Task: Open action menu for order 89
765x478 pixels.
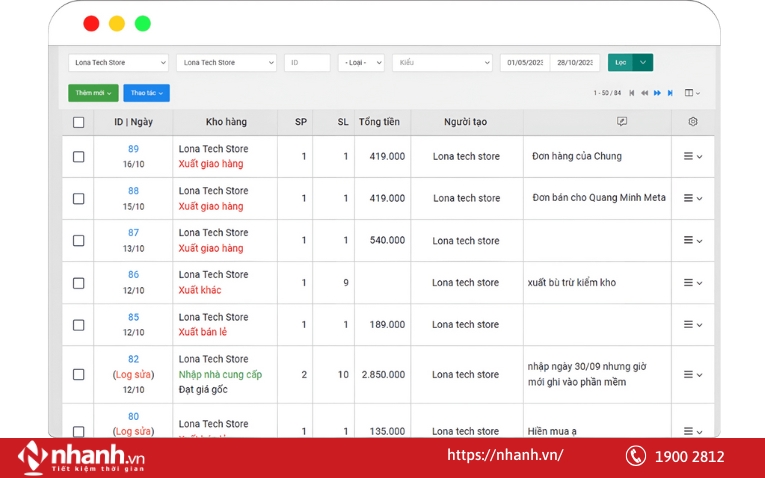Action: coord(693,157)
